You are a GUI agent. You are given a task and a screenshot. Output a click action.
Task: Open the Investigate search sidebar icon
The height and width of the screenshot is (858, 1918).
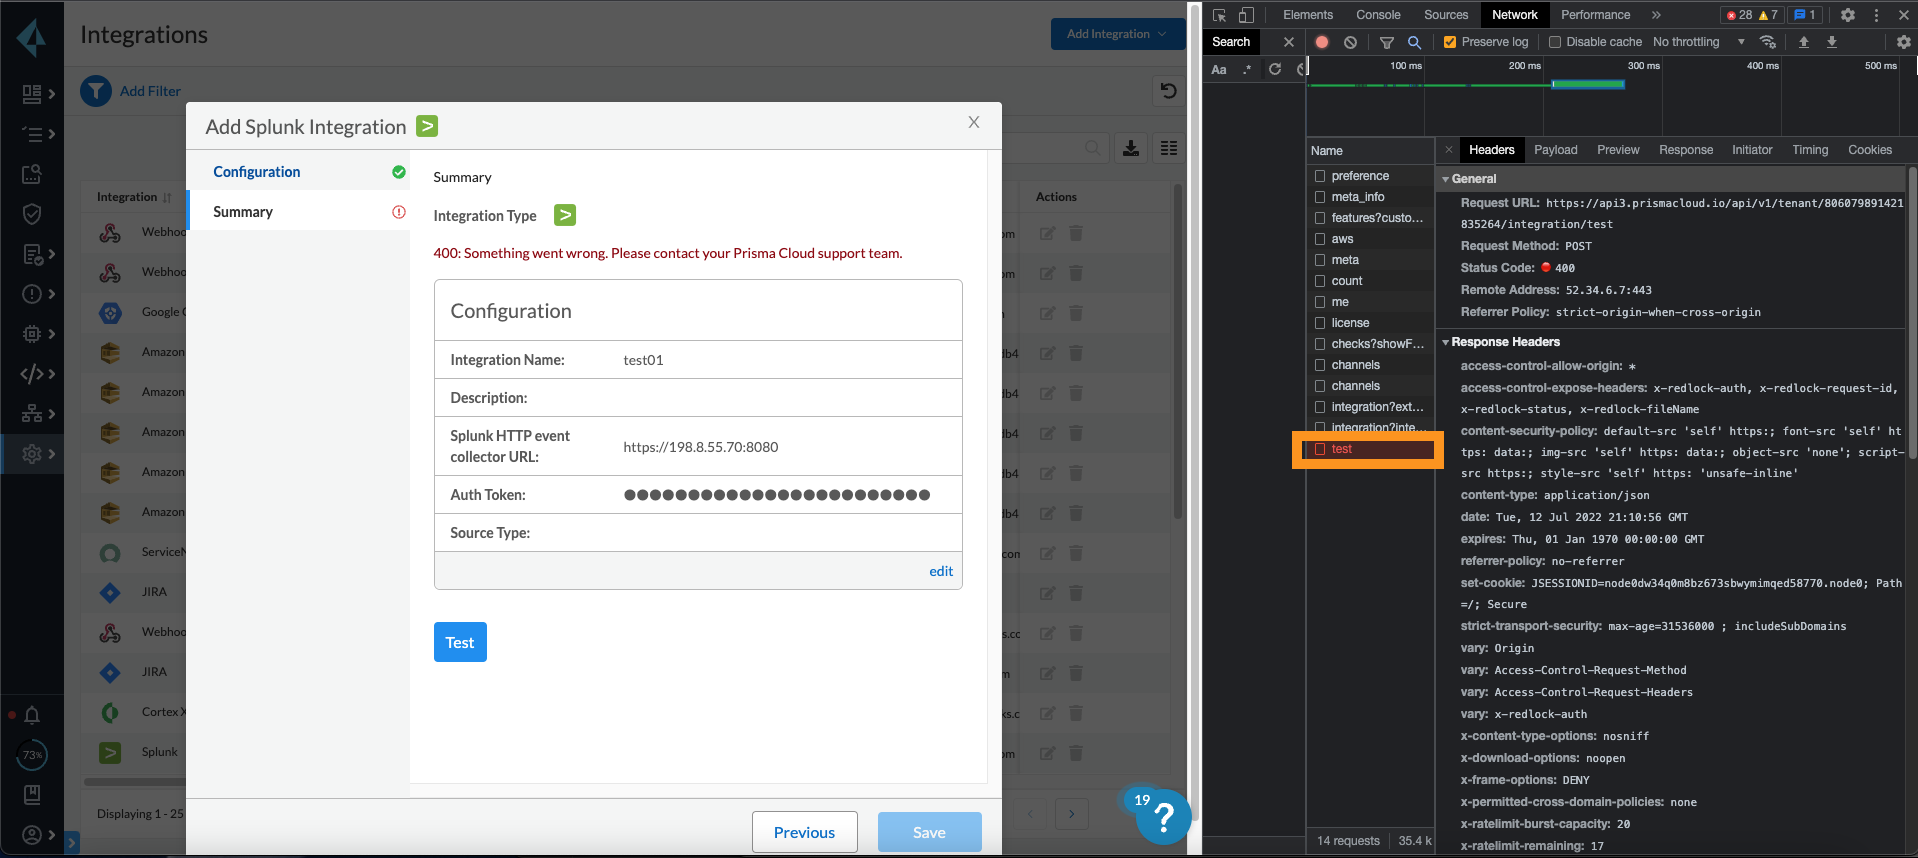click(32, 174)
